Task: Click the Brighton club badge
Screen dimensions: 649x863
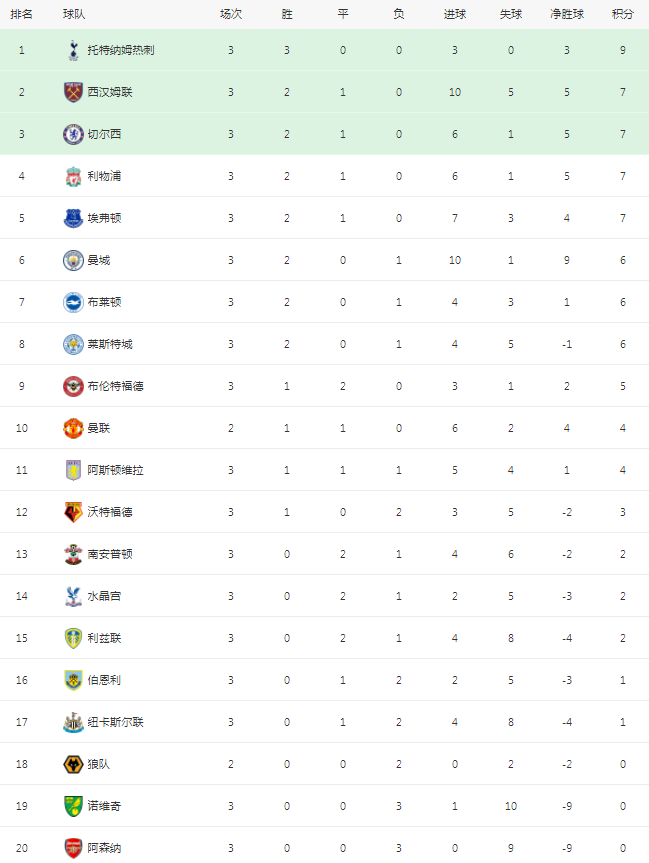Action: click(x=73, y=302)
